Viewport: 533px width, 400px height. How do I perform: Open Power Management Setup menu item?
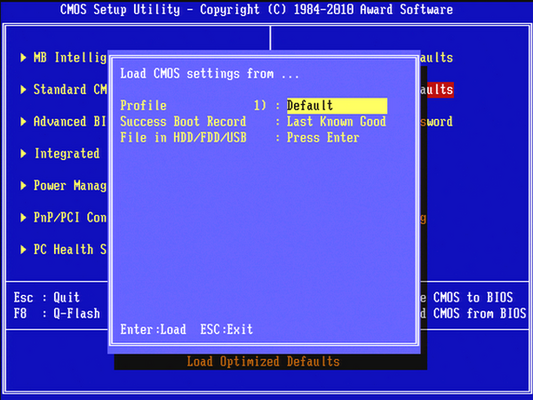[x=70, y=186]
